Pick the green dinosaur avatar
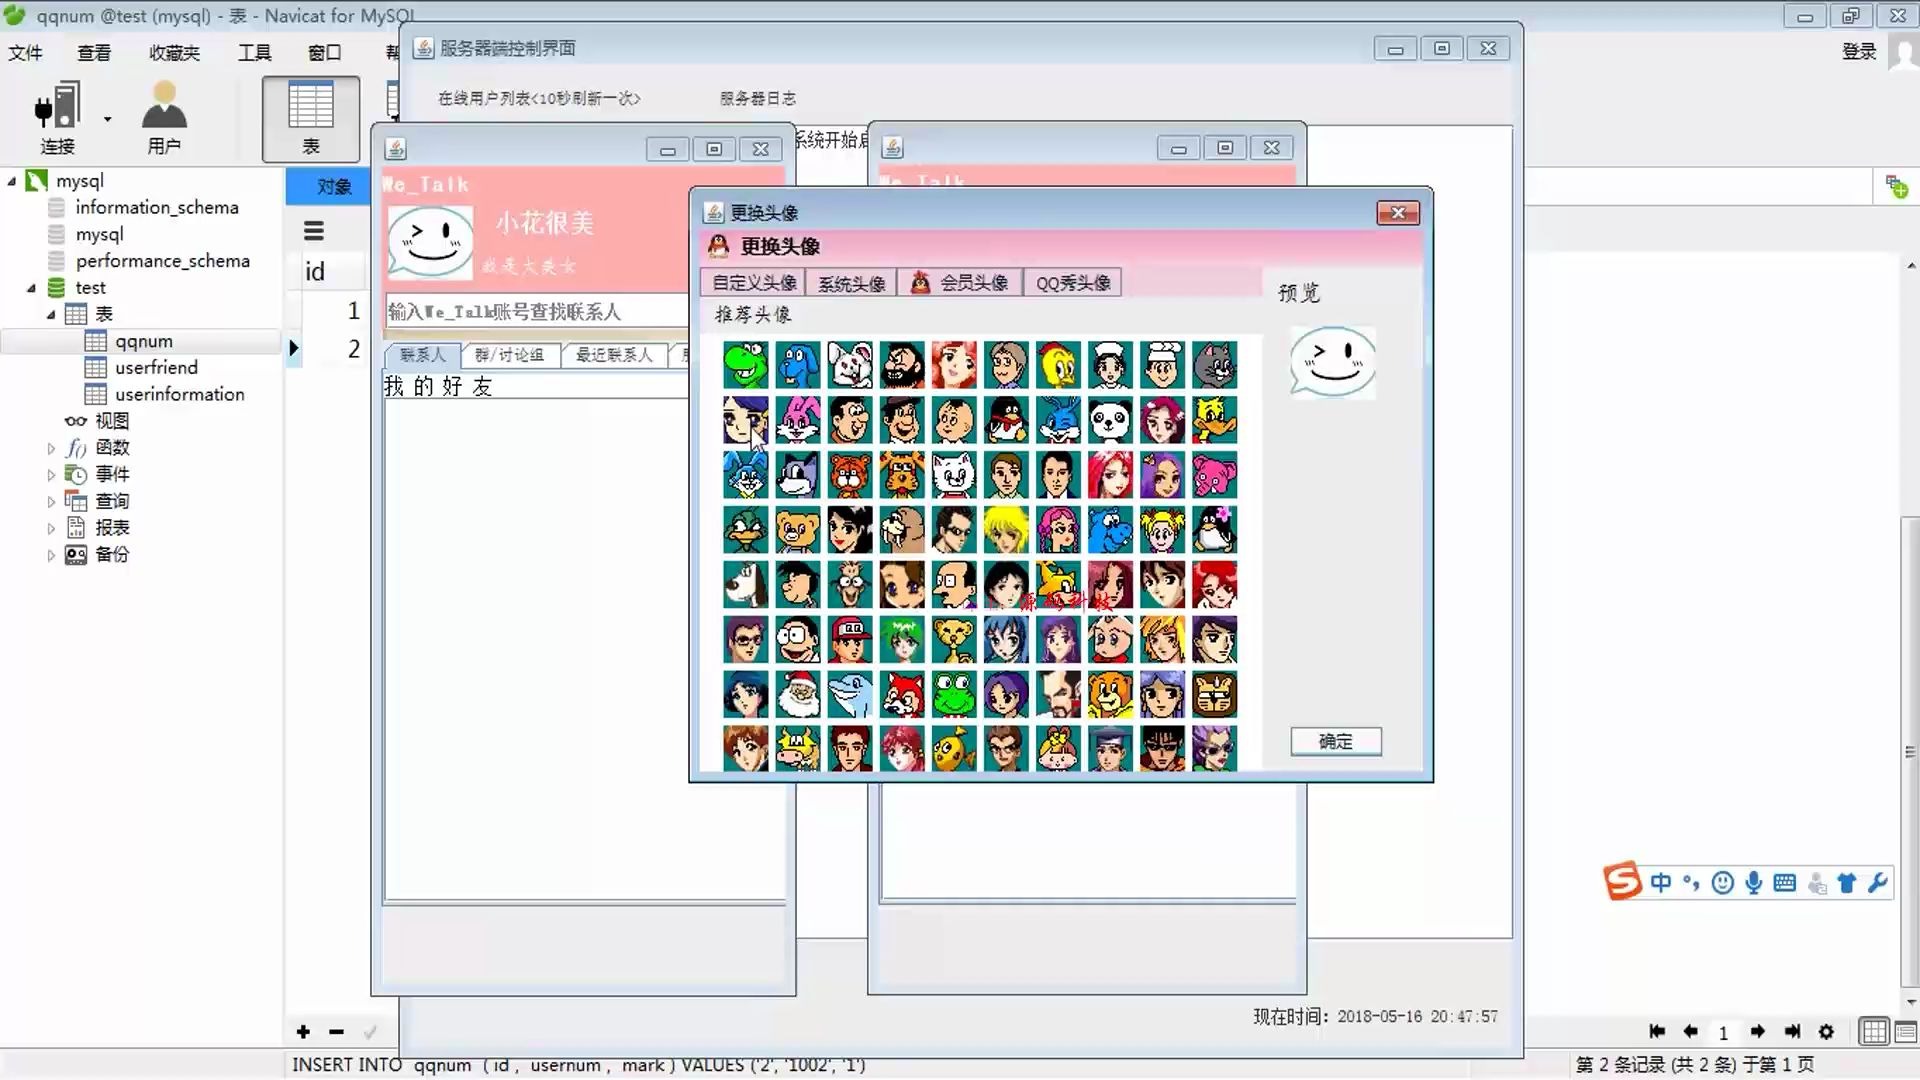The height and width of the screenshot is (1080, 1920). click(746, 365)
